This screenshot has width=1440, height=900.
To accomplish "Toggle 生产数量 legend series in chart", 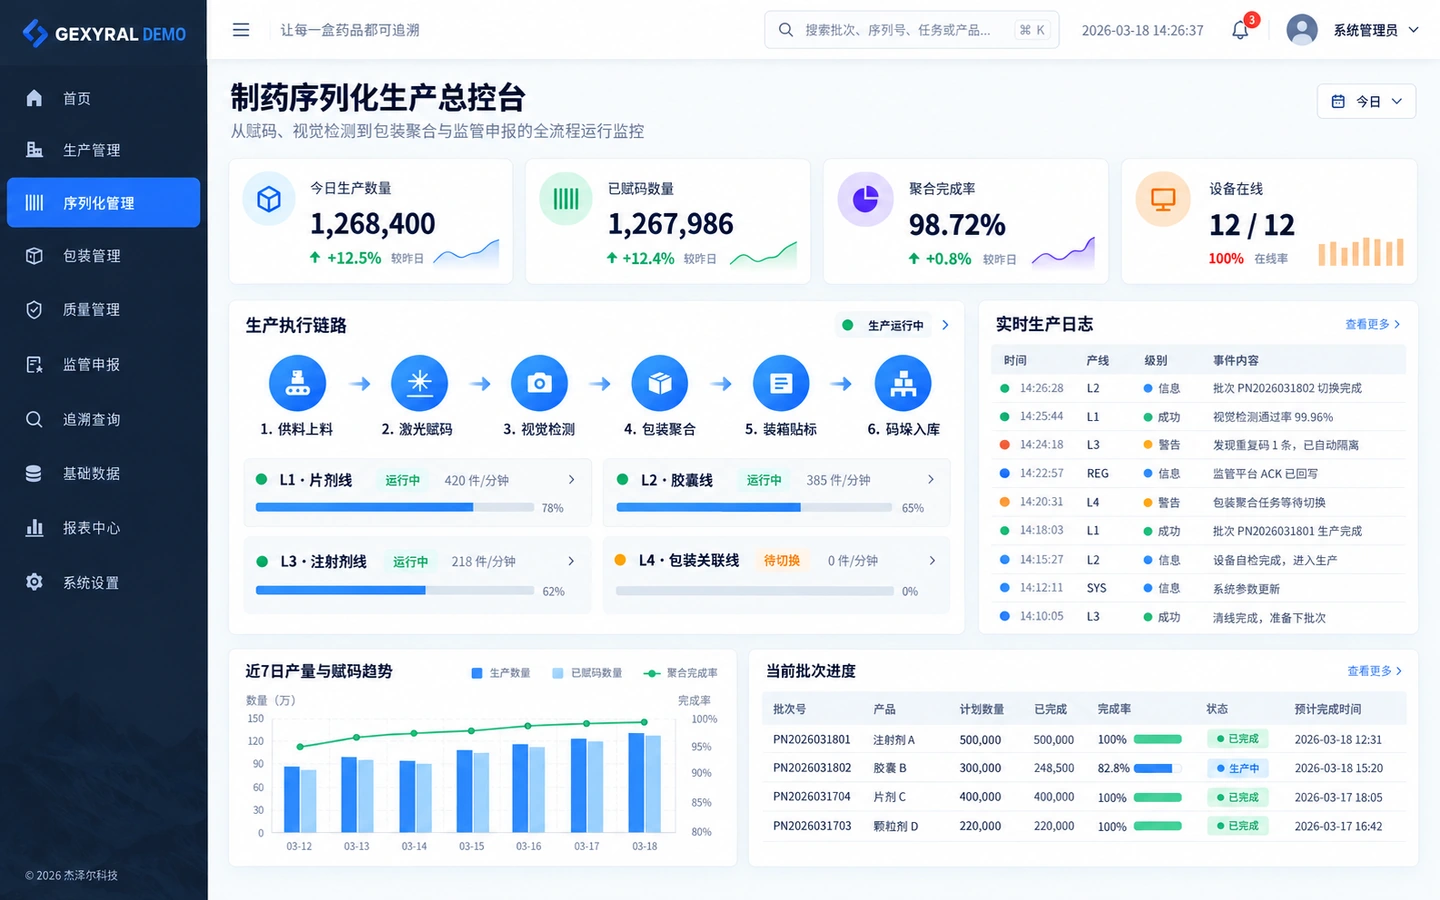I will (x=501, y=673).
